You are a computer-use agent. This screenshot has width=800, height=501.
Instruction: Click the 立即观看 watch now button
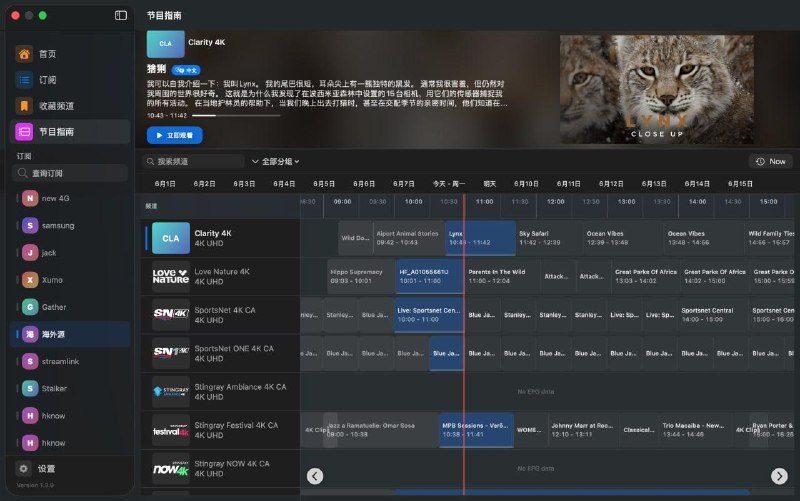(174, 135)
